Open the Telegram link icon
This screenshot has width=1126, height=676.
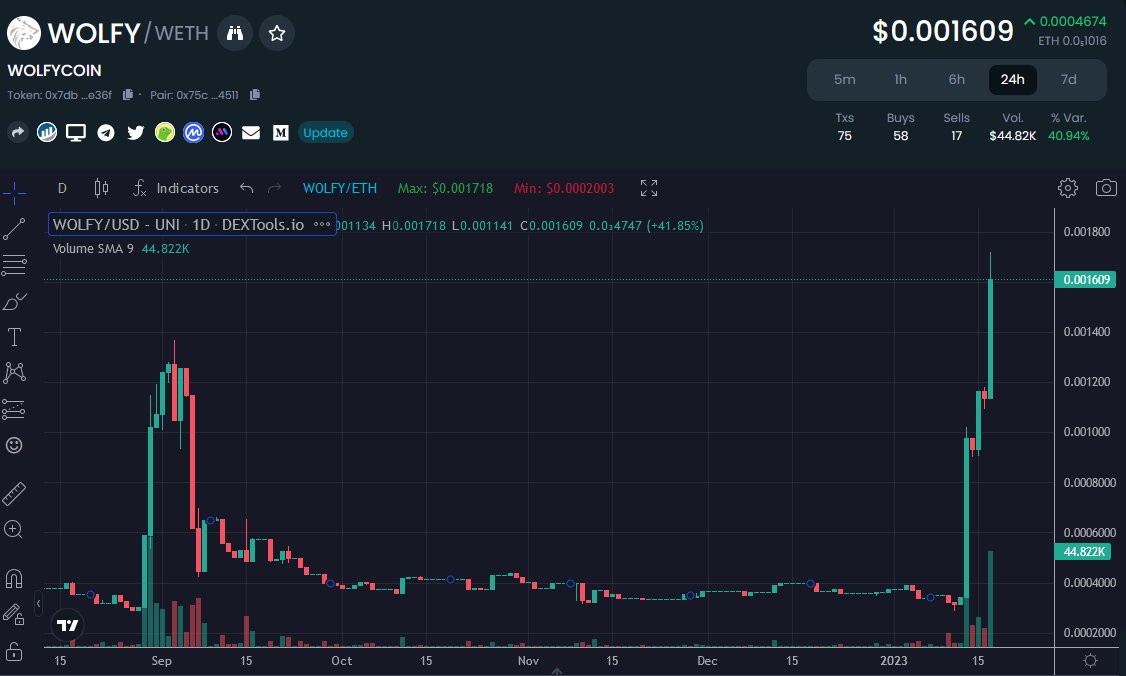pyautogui.click(x=106, y=132)
